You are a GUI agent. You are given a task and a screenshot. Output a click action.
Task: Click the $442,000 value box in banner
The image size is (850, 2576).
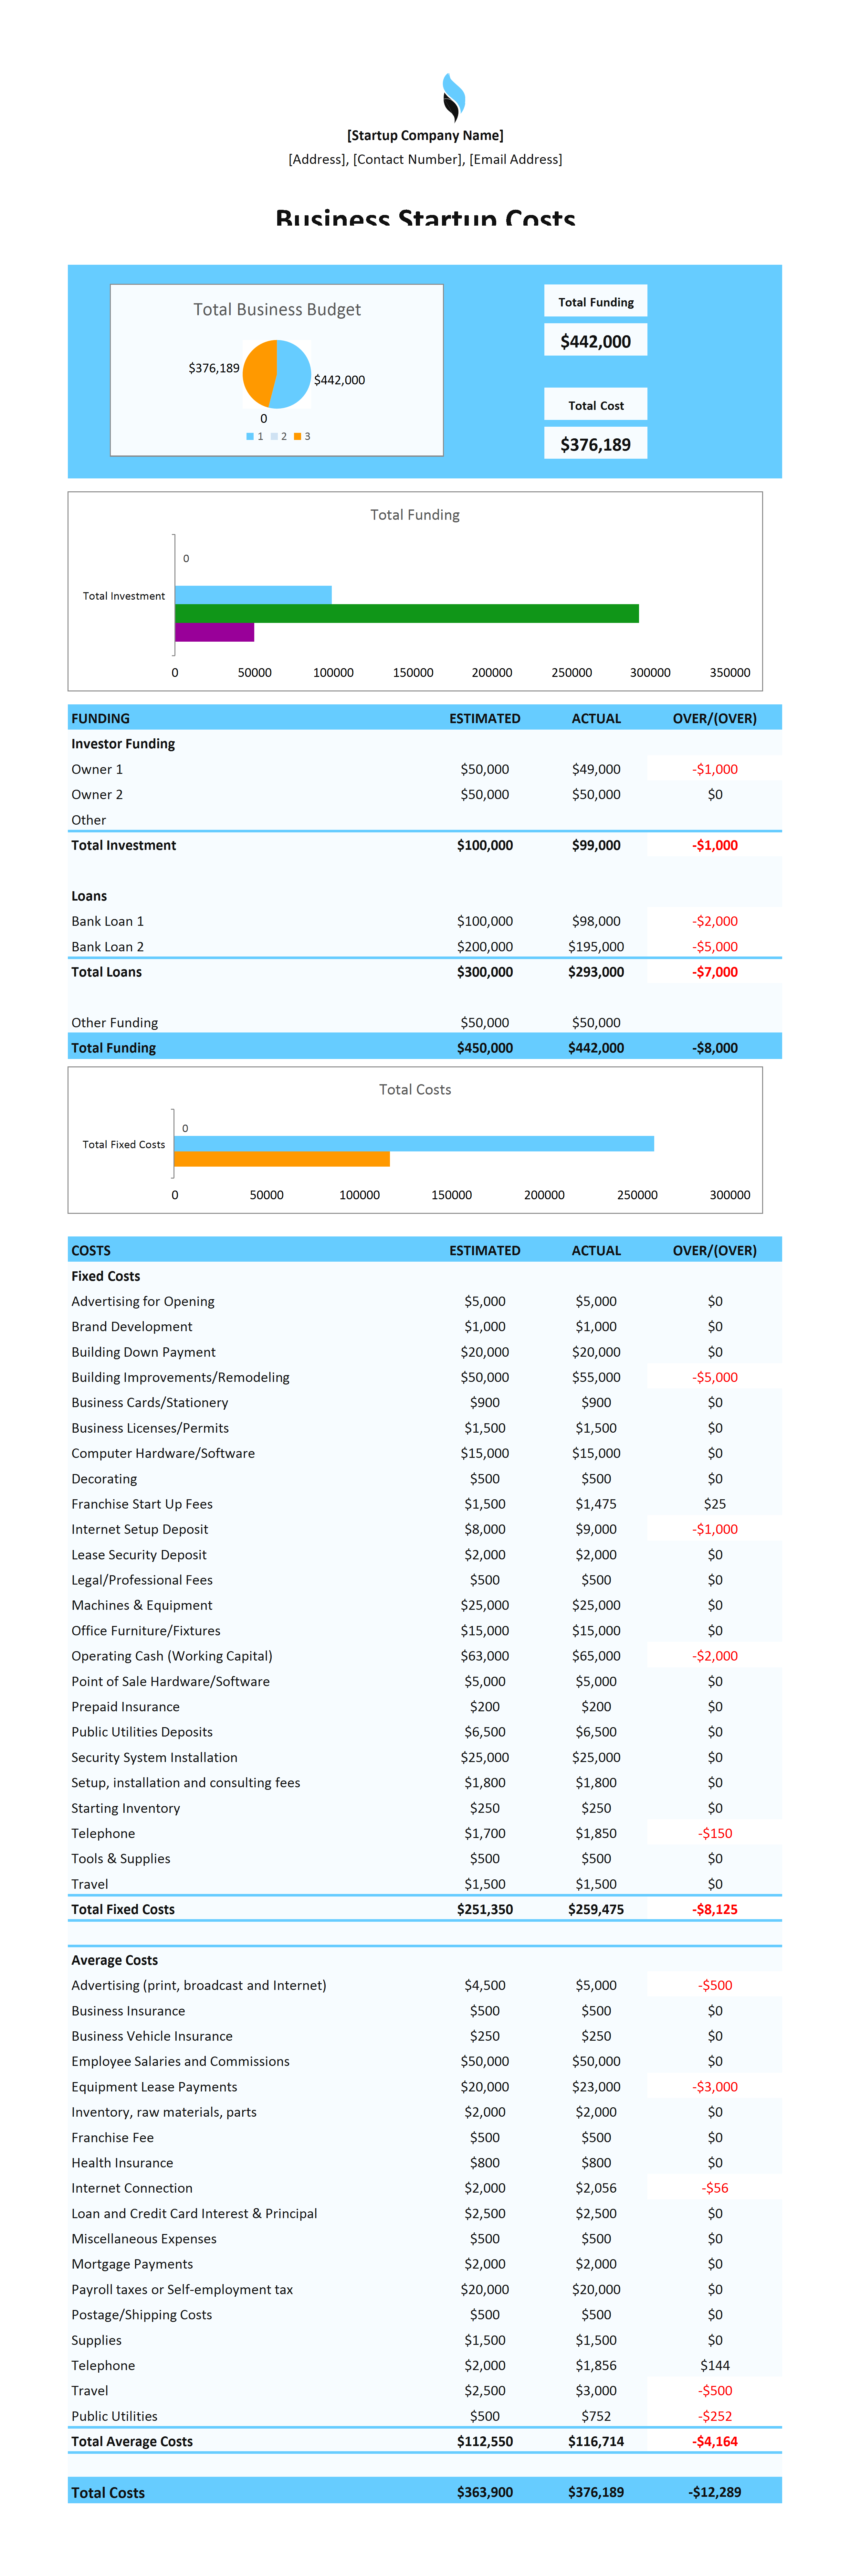[596, 340]
